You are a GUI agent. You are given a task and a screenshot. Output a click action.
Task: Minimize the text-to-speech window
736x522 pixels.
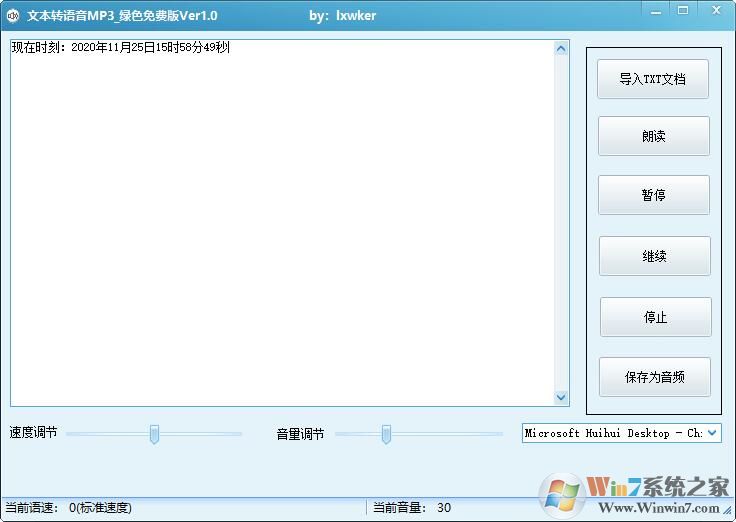[656, 11]
